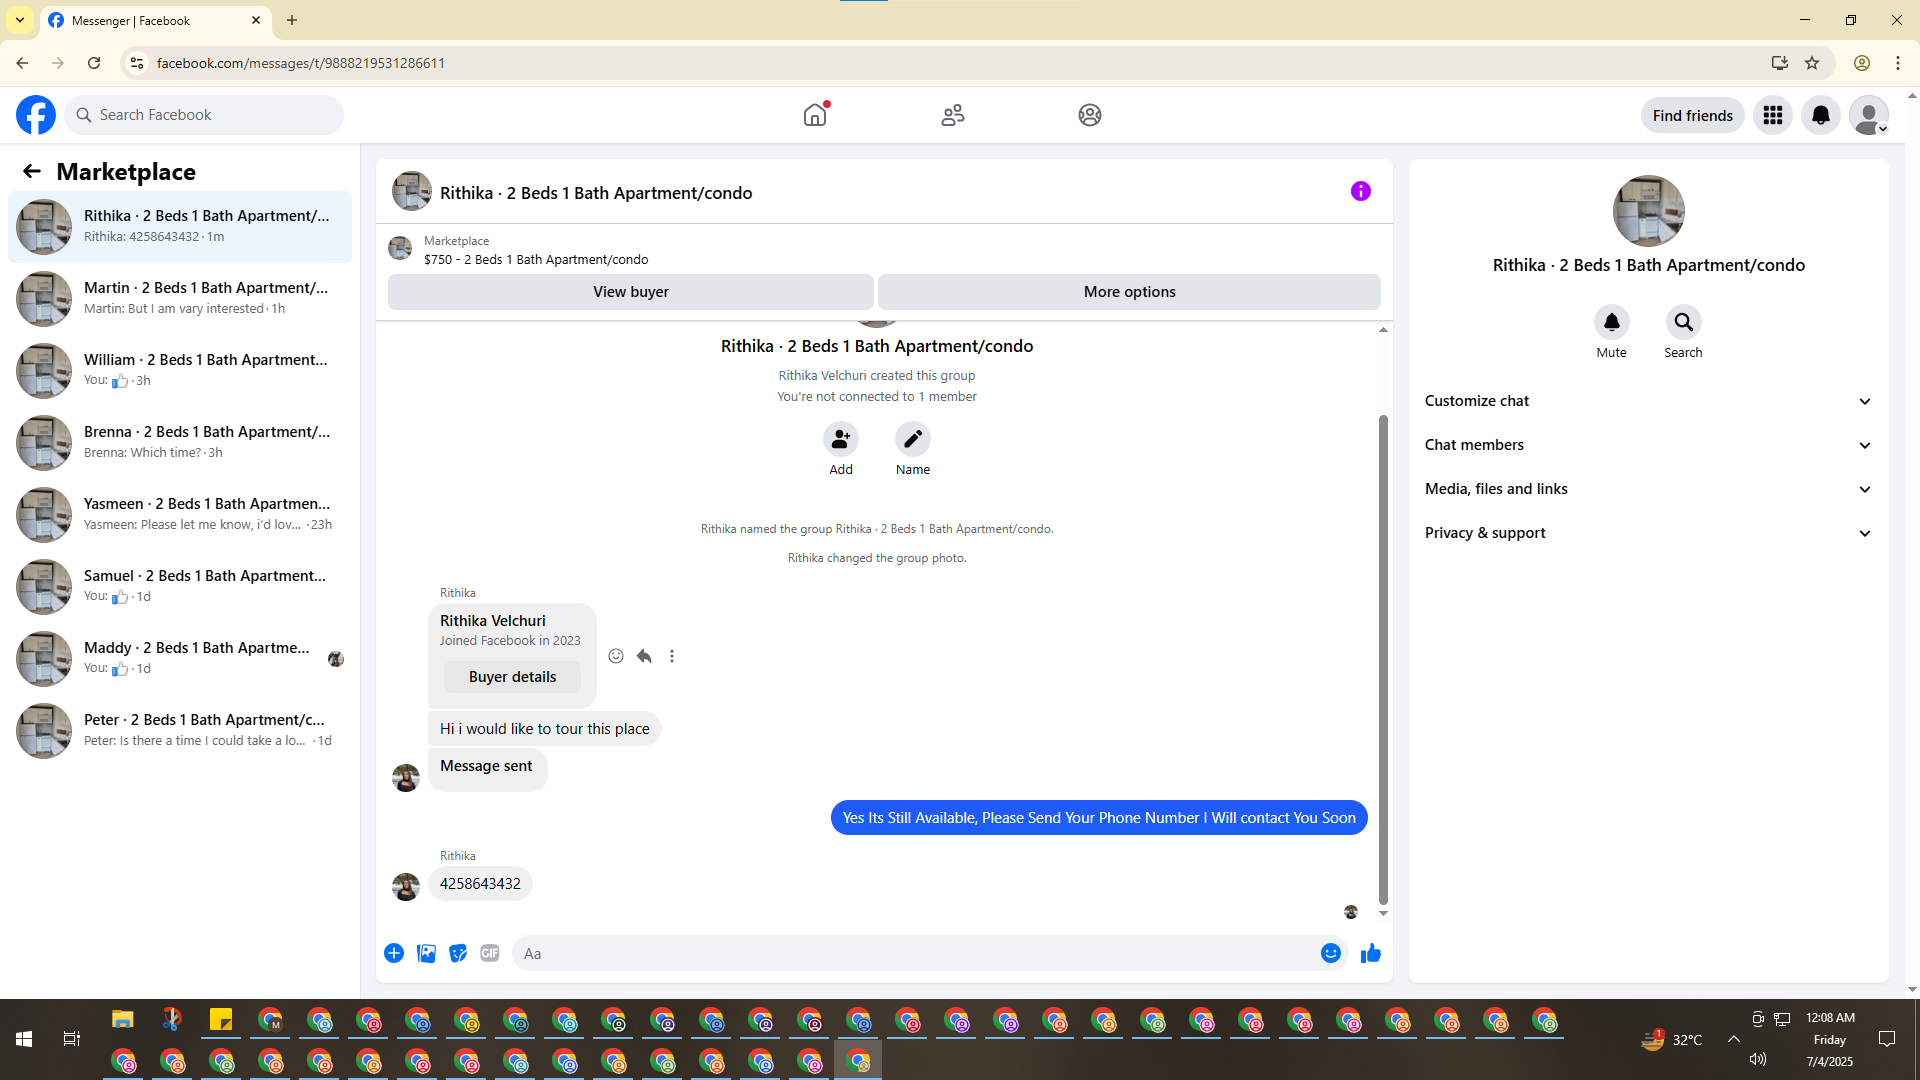Screen dimensions: 1920x1080
Task: Click the chat scrollbar
Action: [x=1383, y=660]
